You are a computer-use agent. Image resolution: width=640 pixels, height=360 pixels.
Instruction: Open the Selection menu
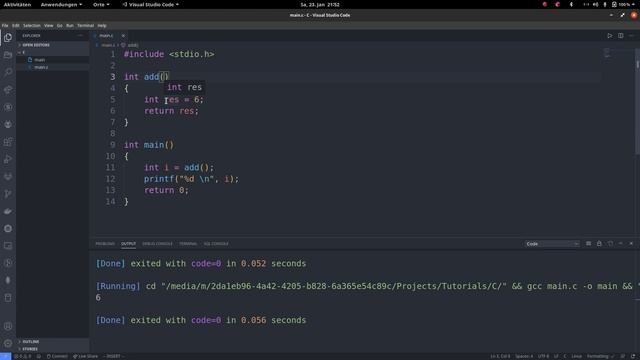(31, 25)
